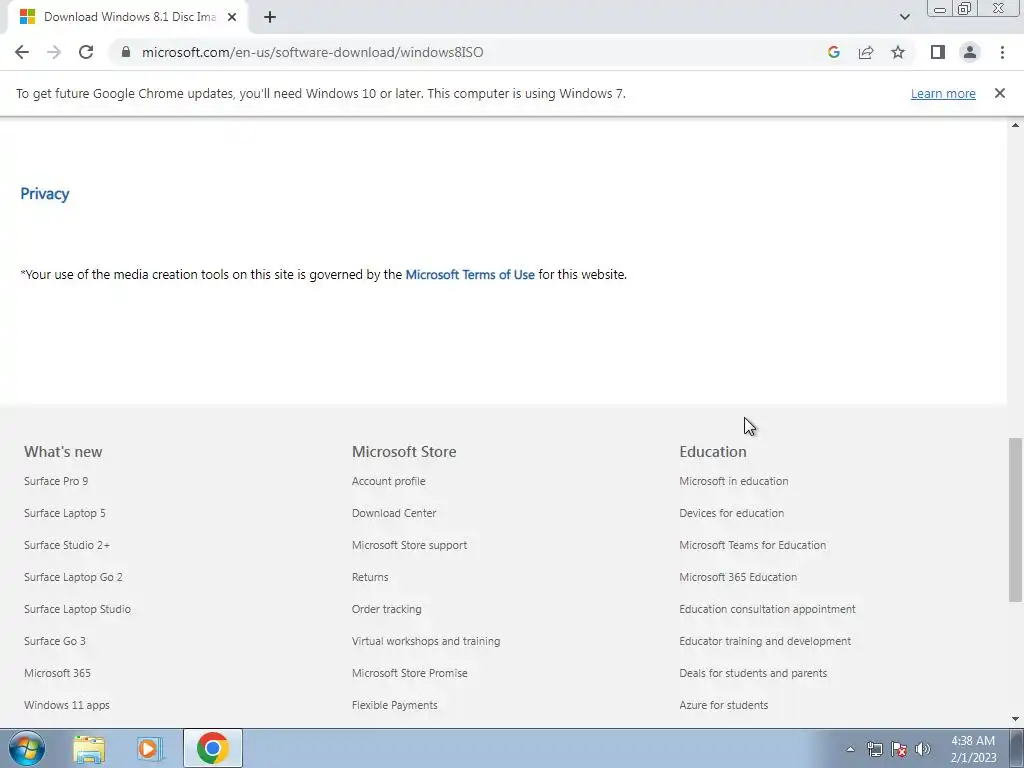The image size is (1024, 768).
Task: Open Surface Laptop Go 2 link
Action: tap(73, 577)
